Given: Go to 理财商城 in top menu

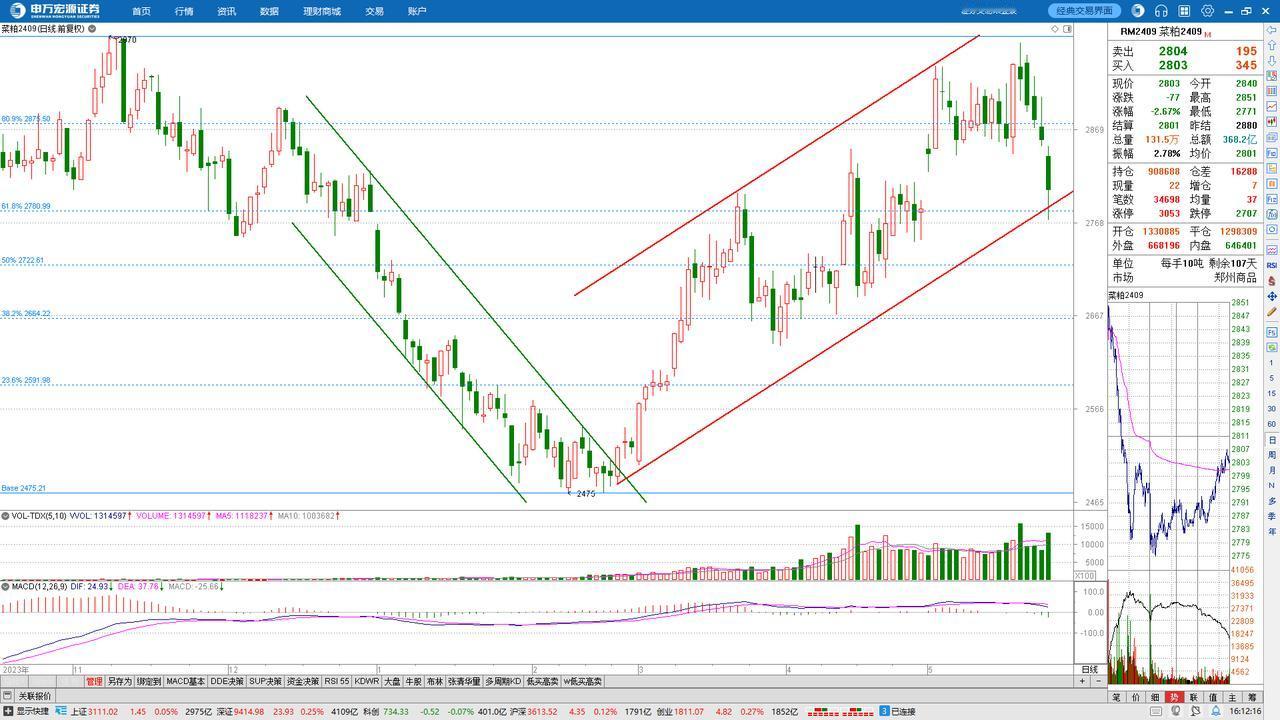Looking at the screenshot, I should click(322, 11).
